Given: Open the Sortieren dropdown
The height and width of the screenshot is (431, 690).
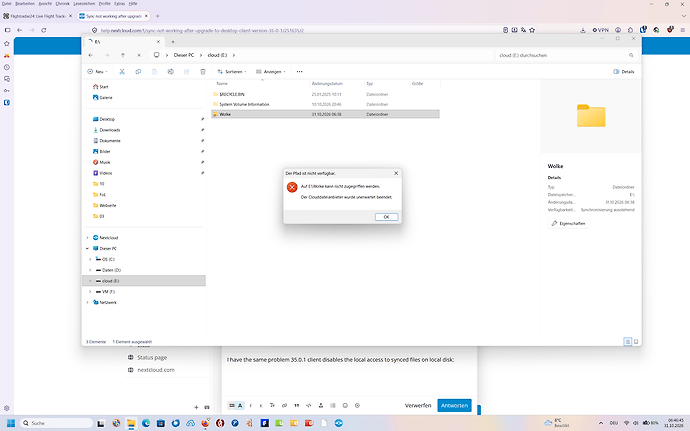Looking at the screenshot, I should [232, 71].
